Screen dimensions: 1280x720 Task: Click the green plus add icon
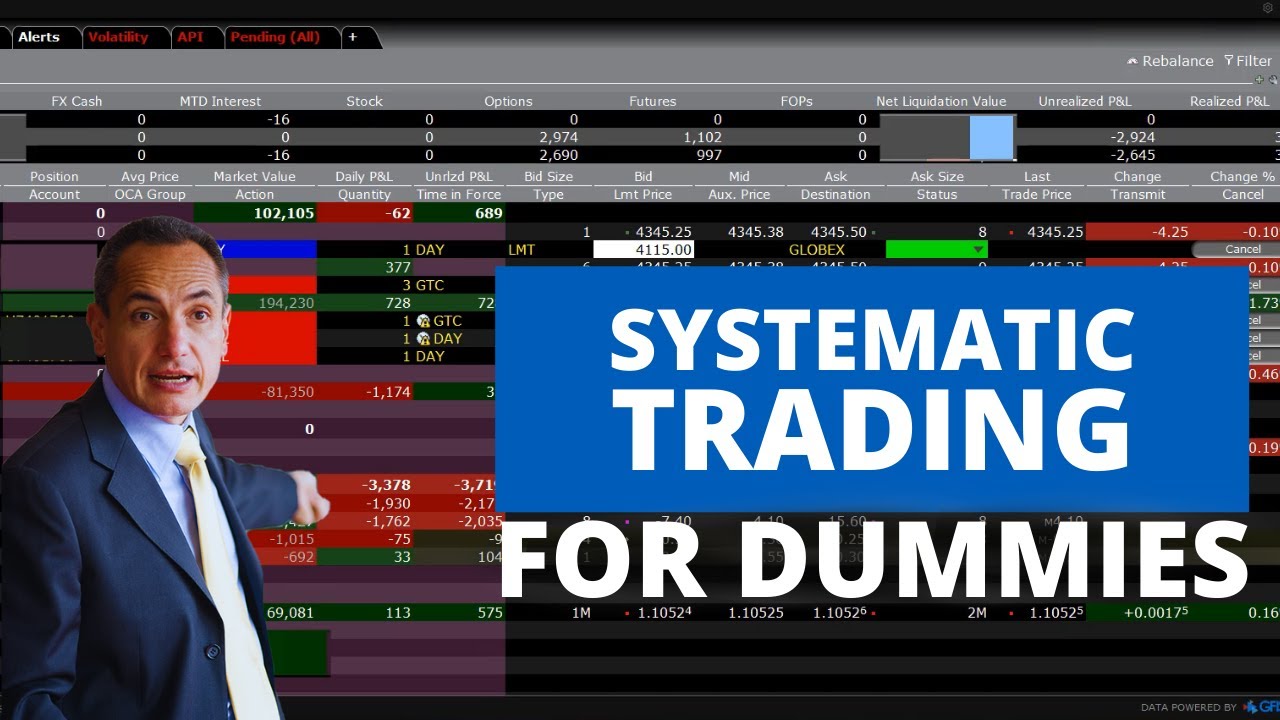(x=1260, y=79)
